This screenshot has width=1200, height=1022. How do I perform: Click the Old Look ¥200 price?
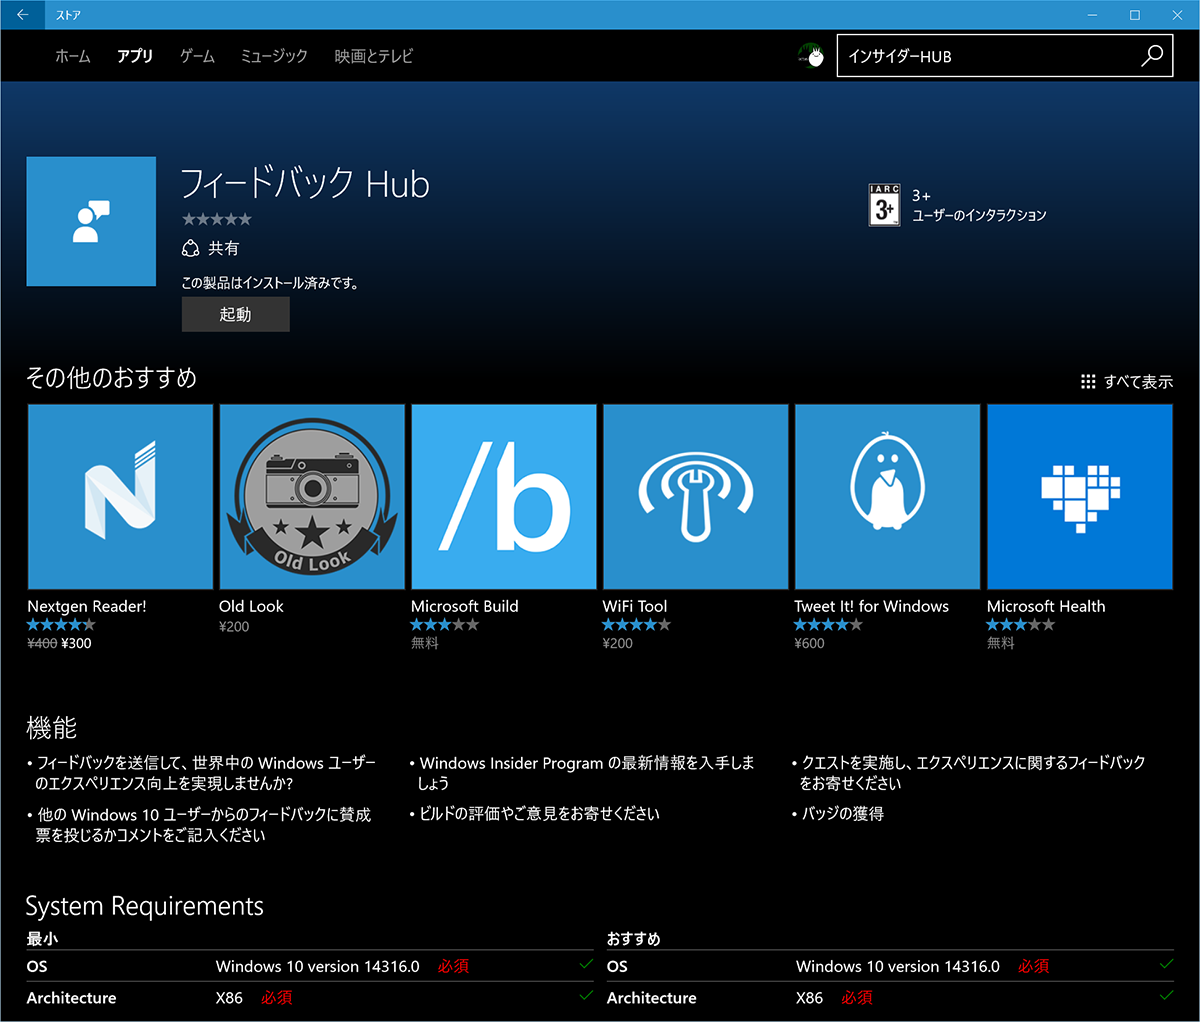click(234, 627)
